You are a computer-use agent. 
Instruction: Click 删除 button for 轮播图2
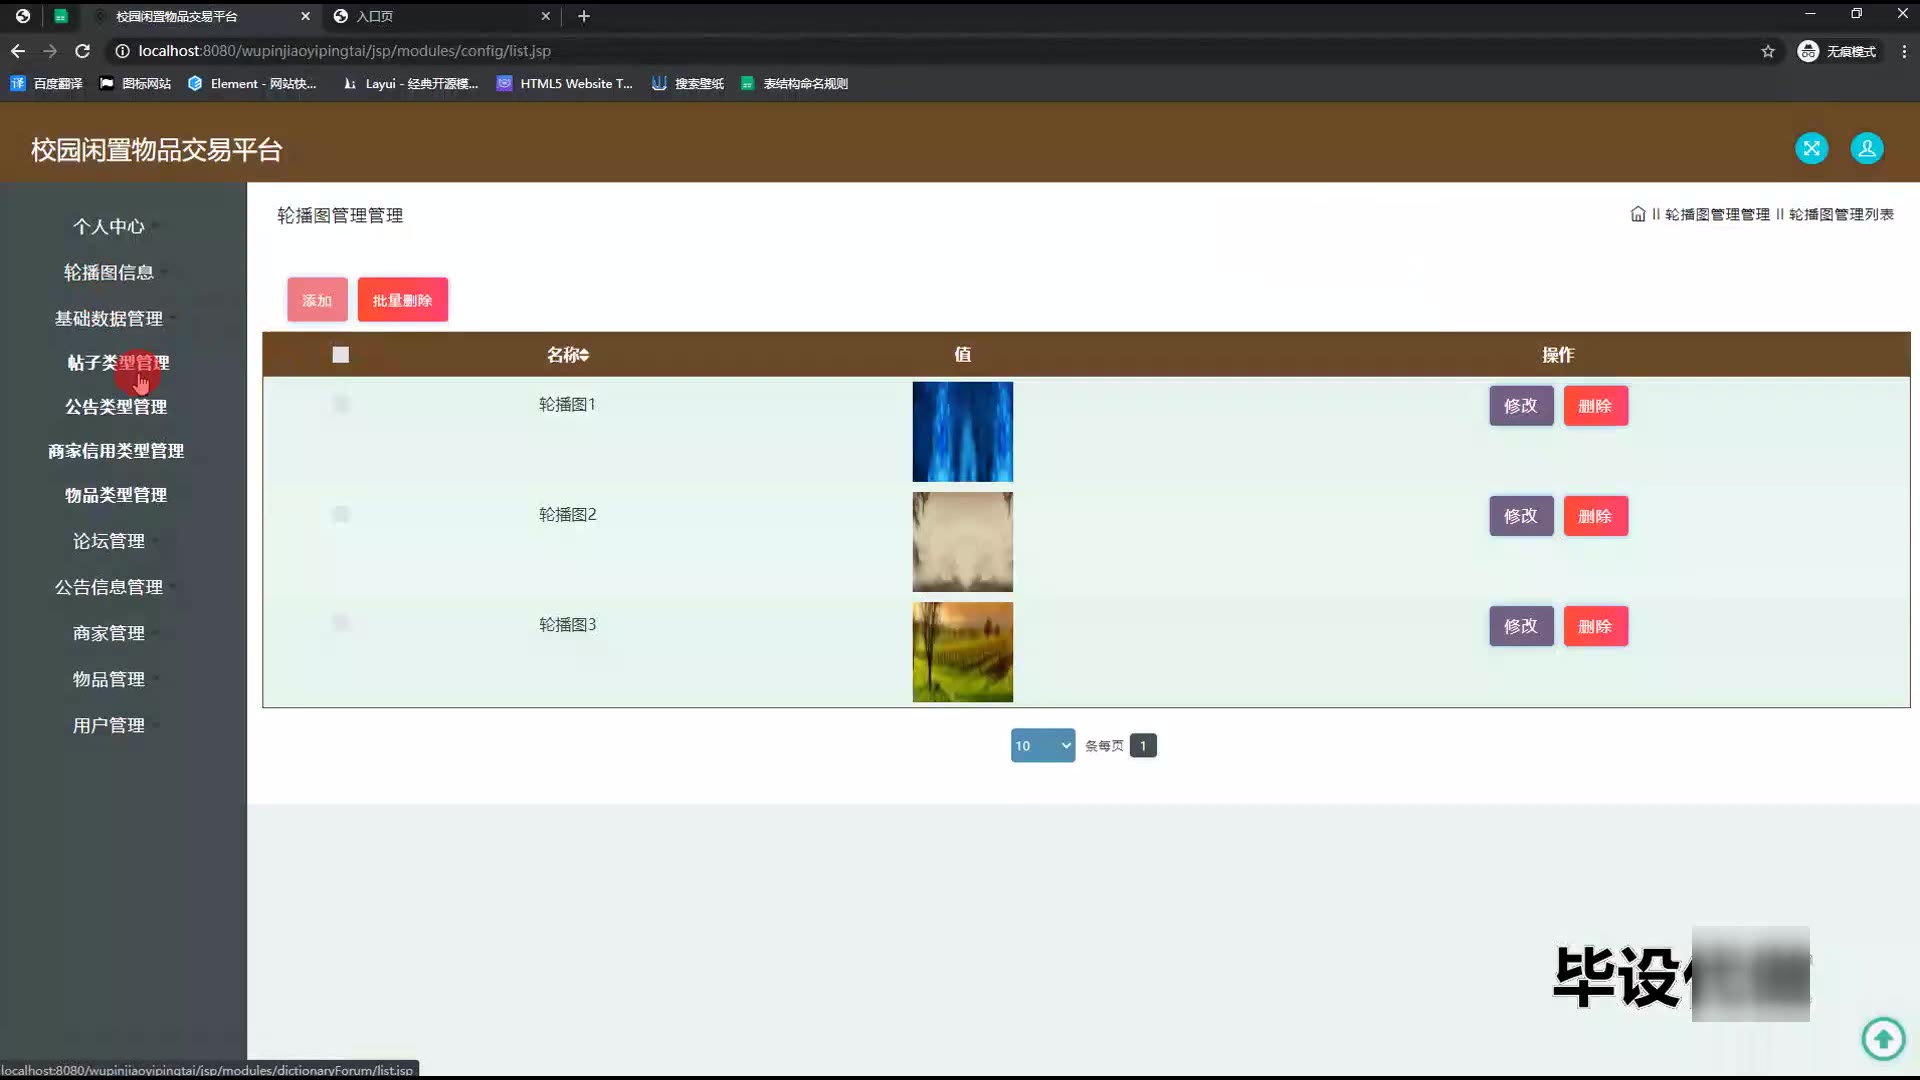(x=1595, y=516)
